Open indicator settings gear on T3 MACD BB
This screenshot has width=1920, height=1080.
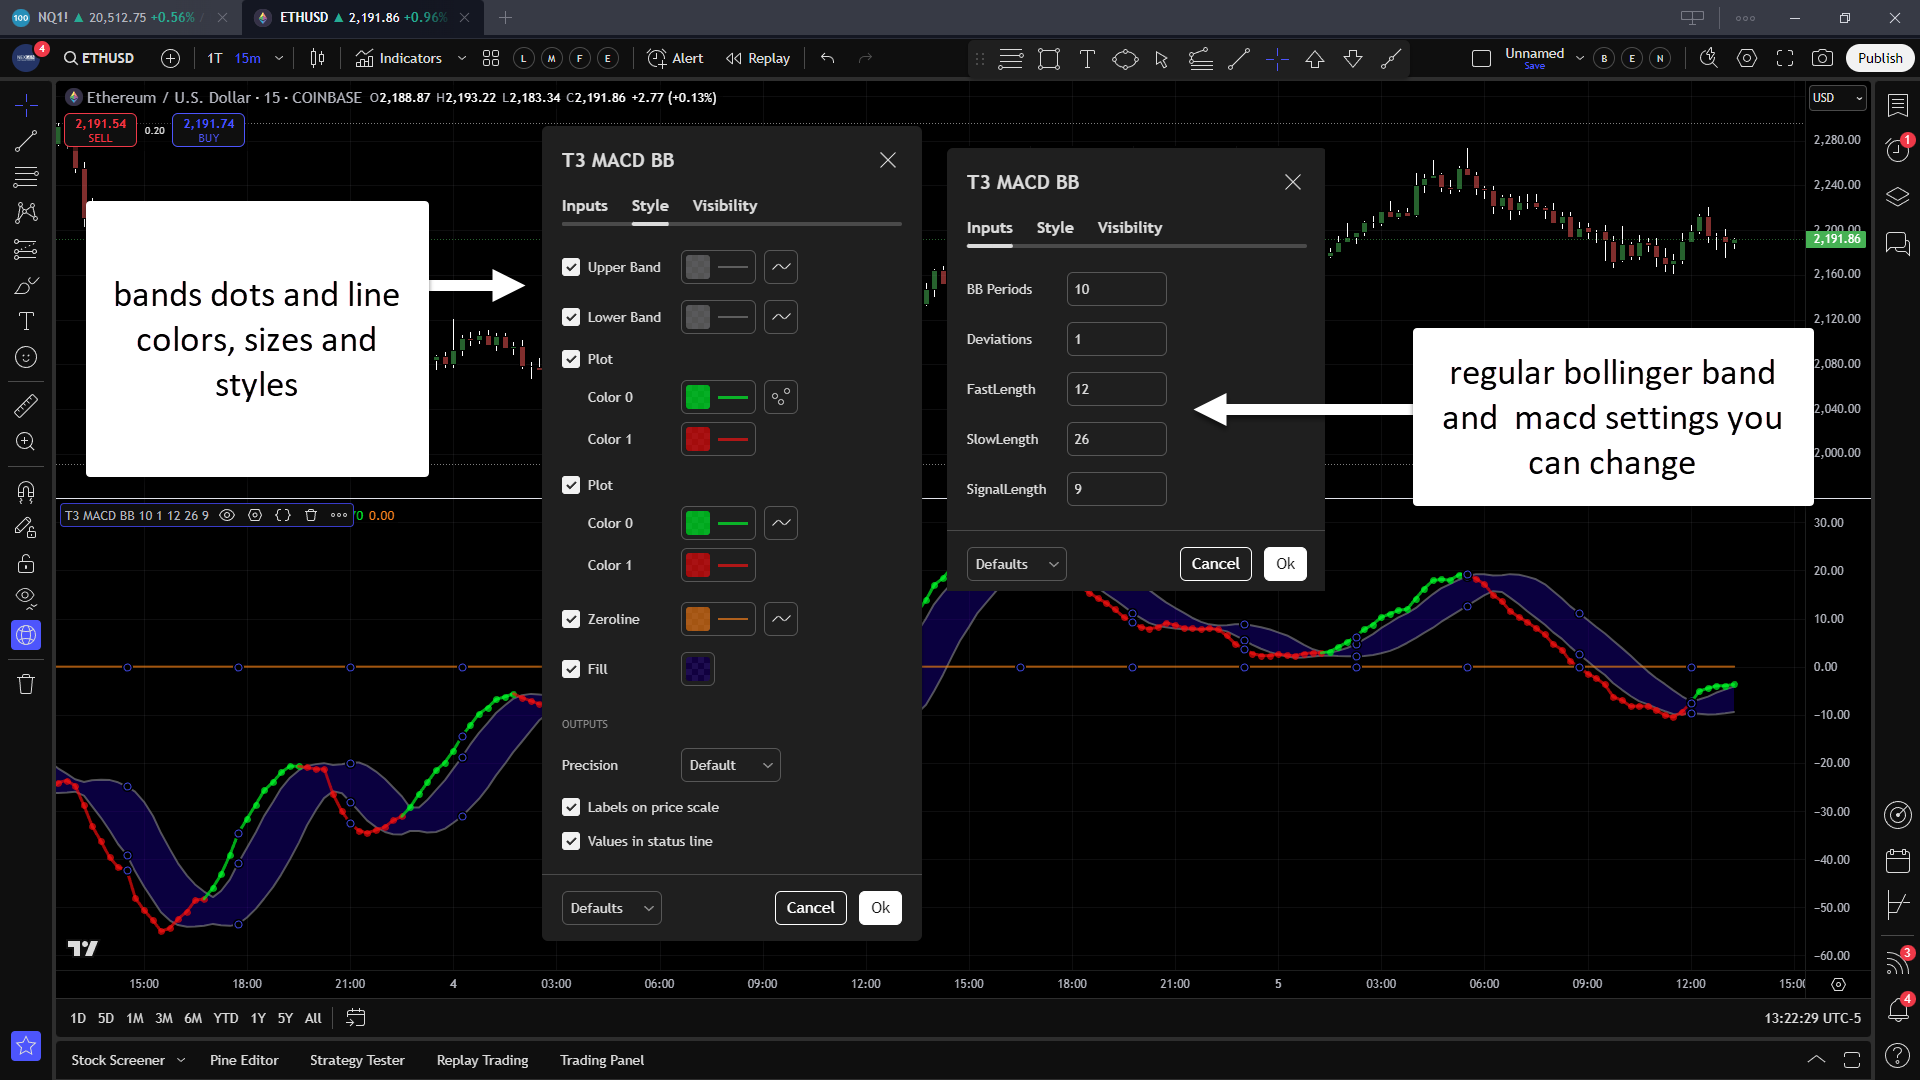click(x=255, y=515)
